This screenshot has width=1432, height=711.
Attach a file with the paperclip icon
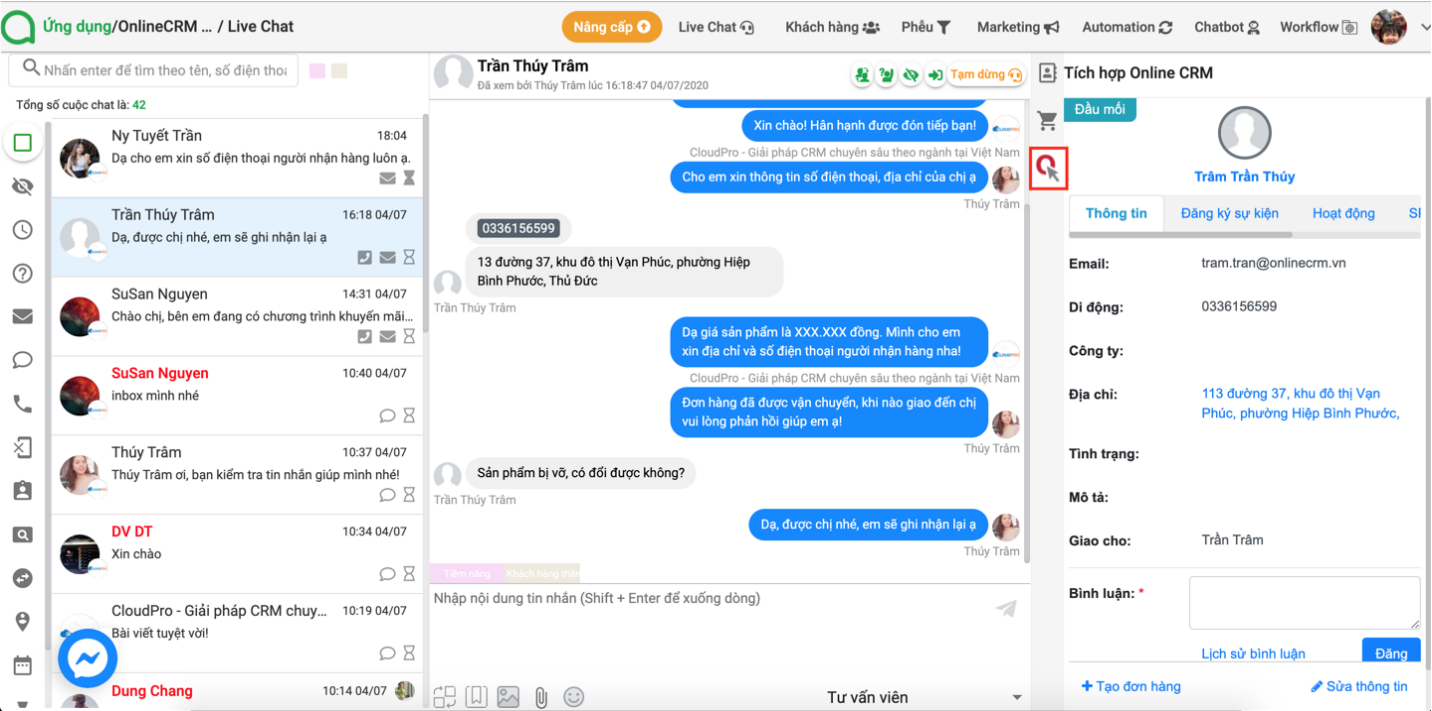[541, 697]
